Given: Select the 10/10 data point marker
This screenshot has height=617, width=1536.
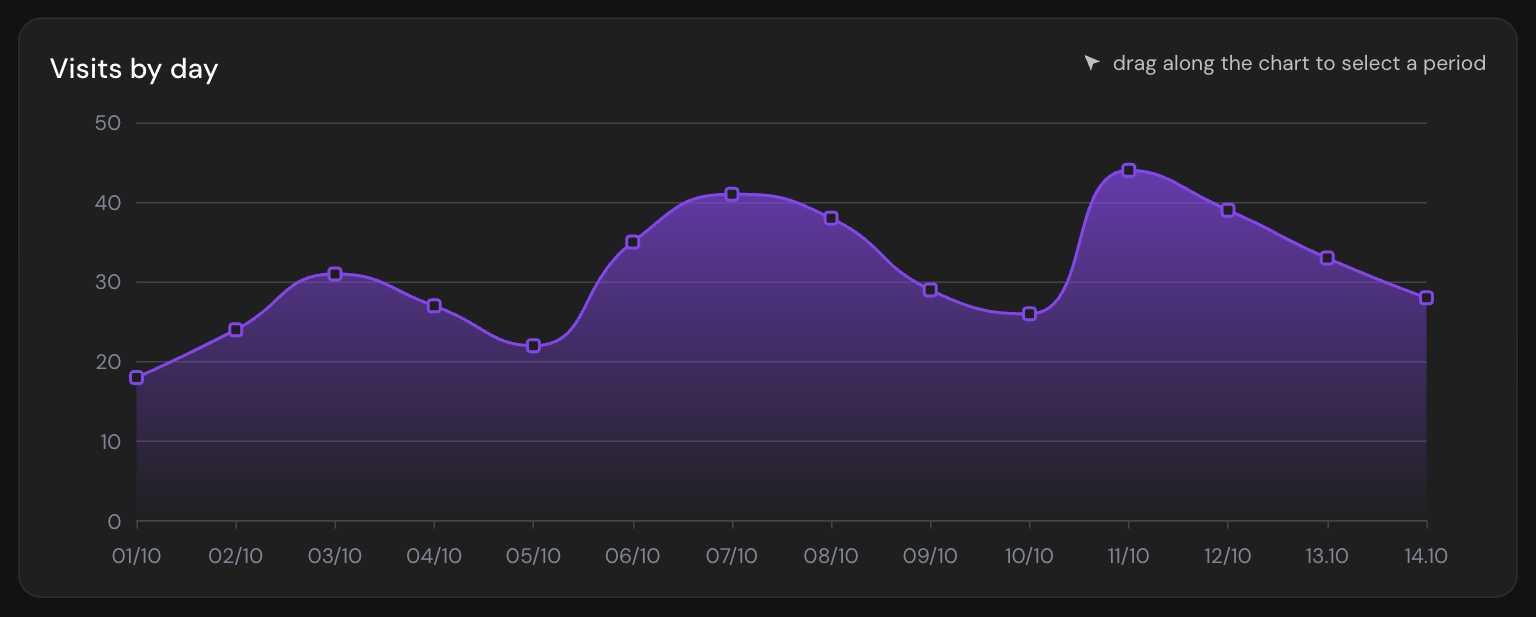Looking at the screenshot, I should [1030, 314].
